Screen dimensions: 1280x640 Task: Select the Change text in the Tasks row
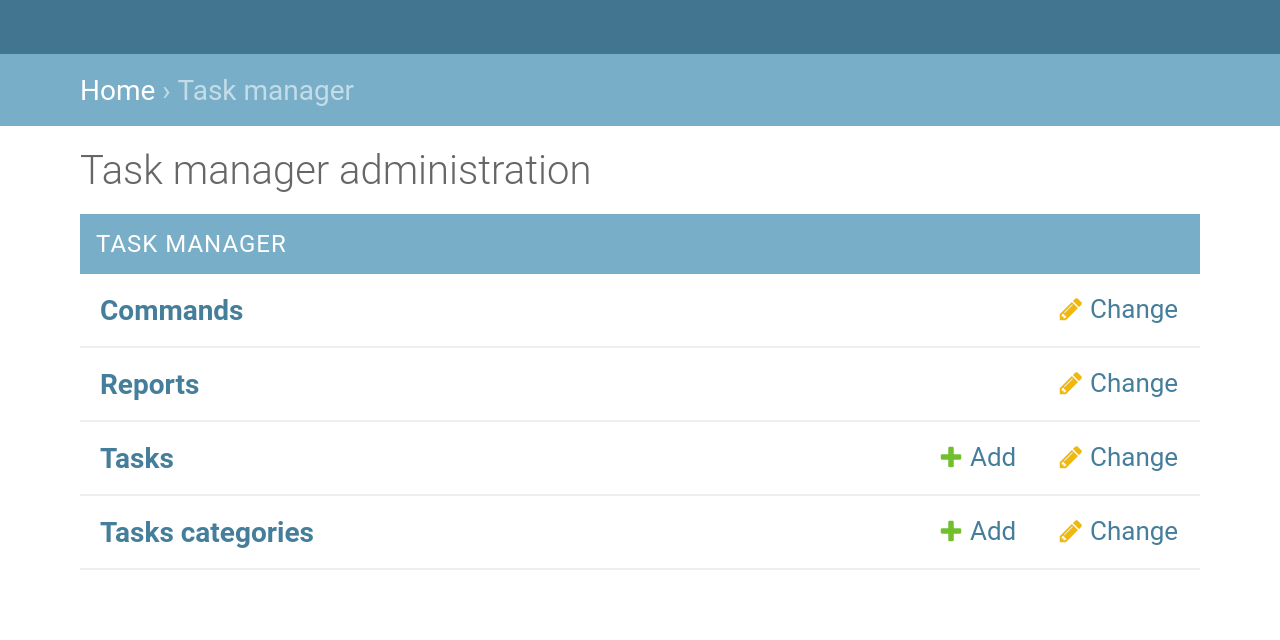point(1133,458)
